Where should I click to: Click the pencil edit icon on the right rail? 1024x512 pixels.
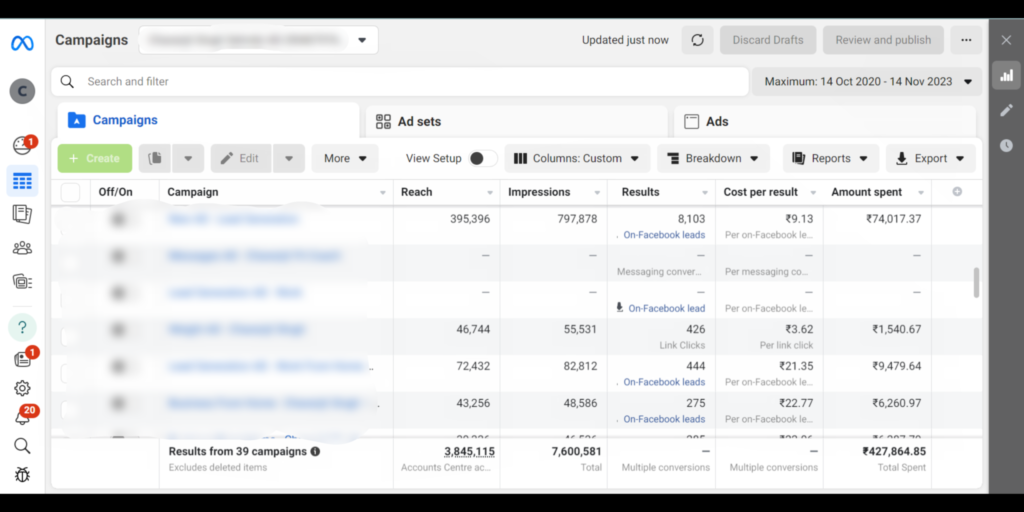click(1006, 110)
